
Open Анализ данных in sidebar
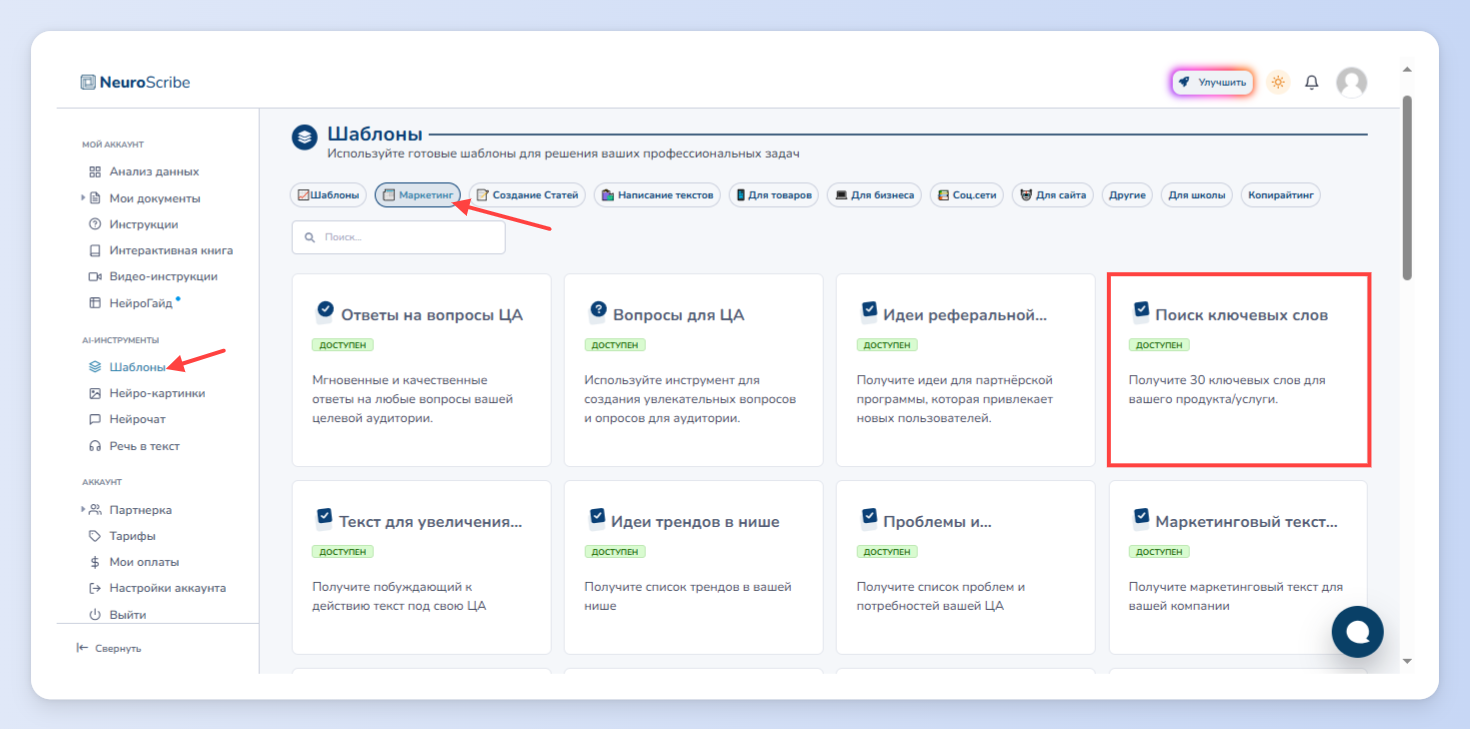click(154, 171)
